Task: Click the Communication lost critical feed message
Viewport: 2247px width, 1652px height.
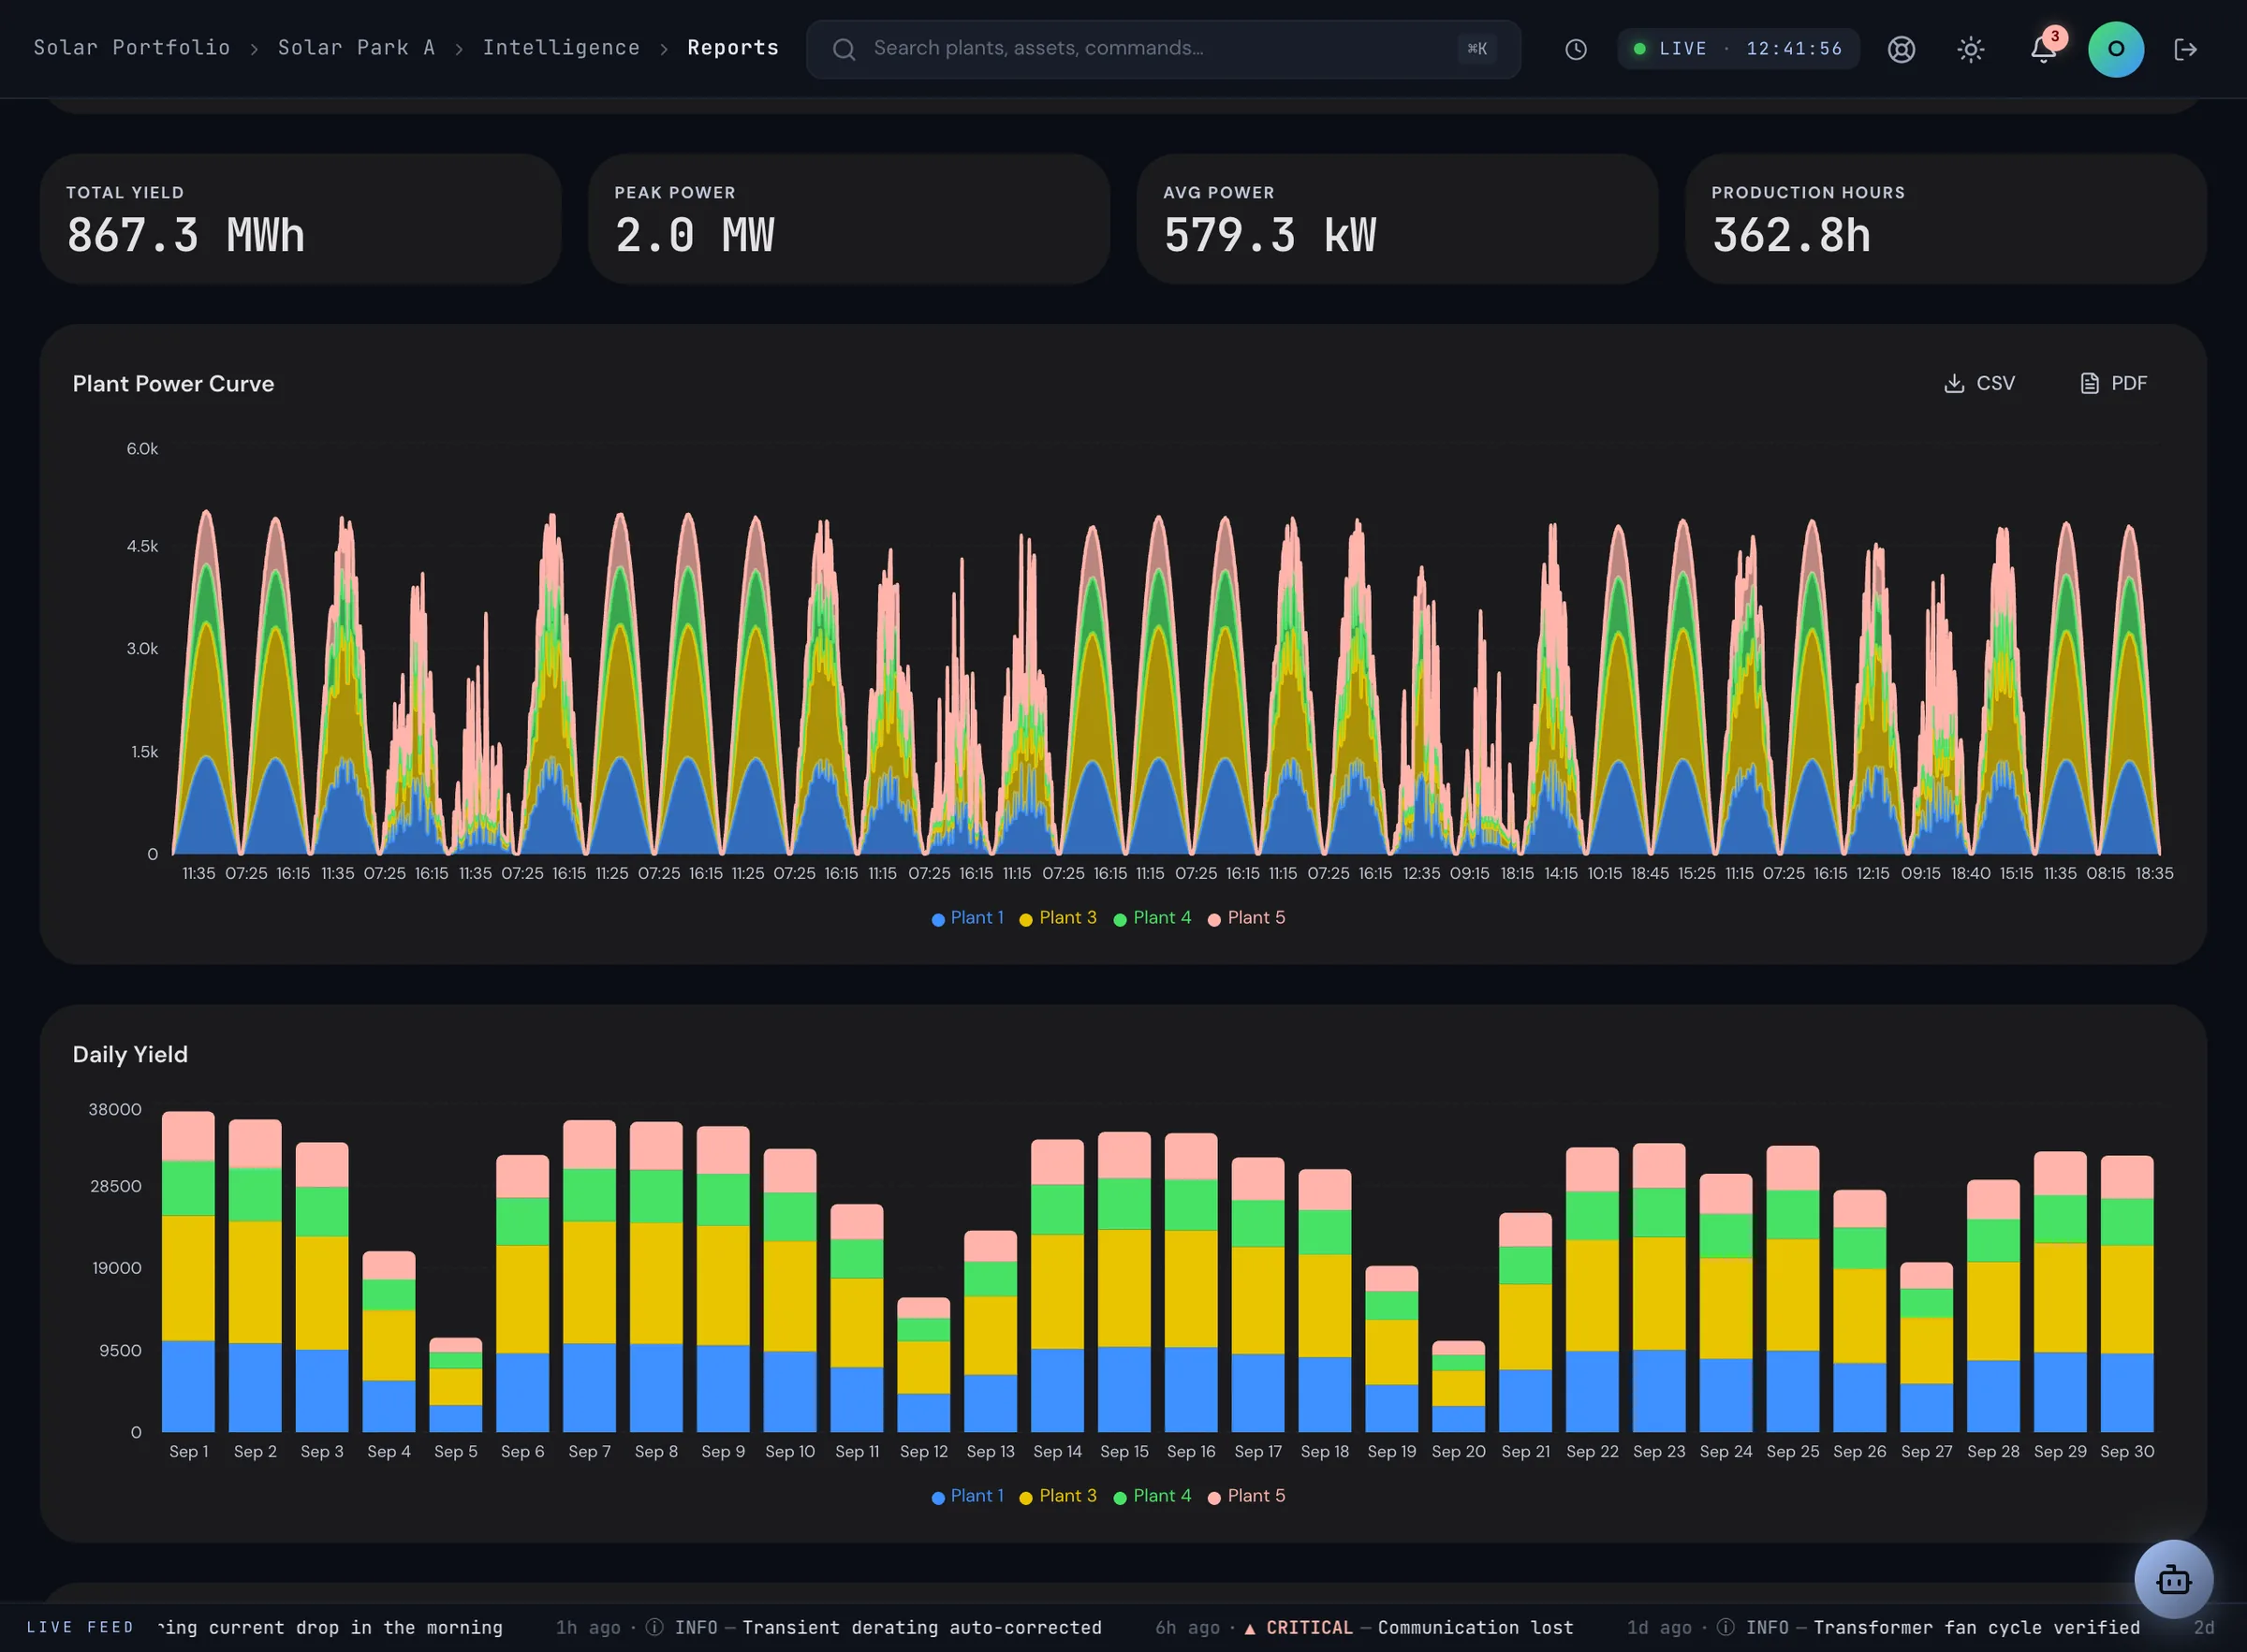Action: [x=1475, y=1628]
